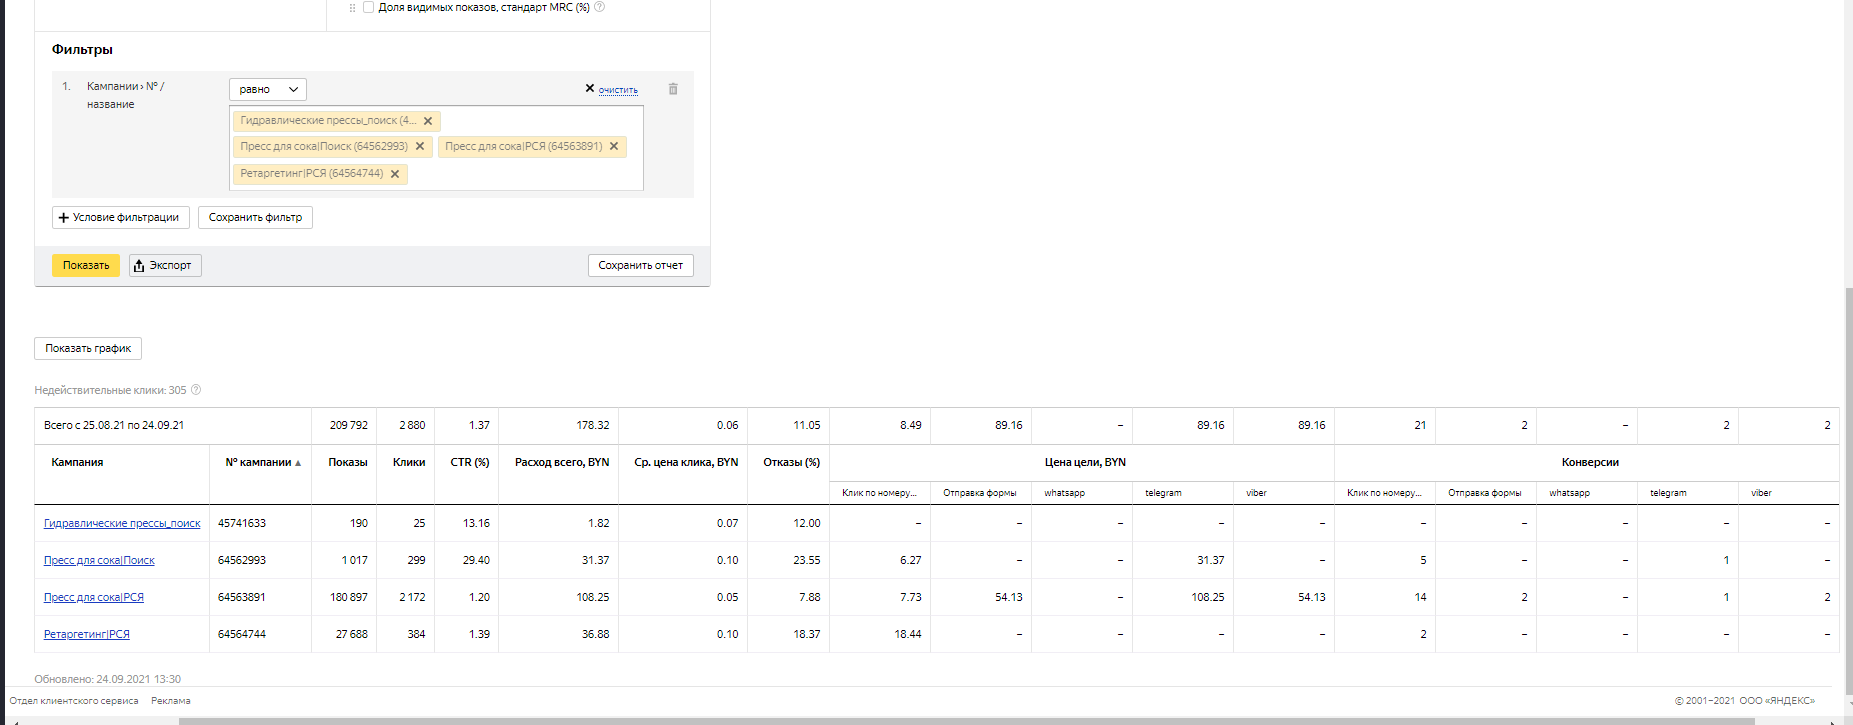Click CTR value 29.40
Screen dimensions: 1853x725
pyautogui.click(x=476, y=560)
